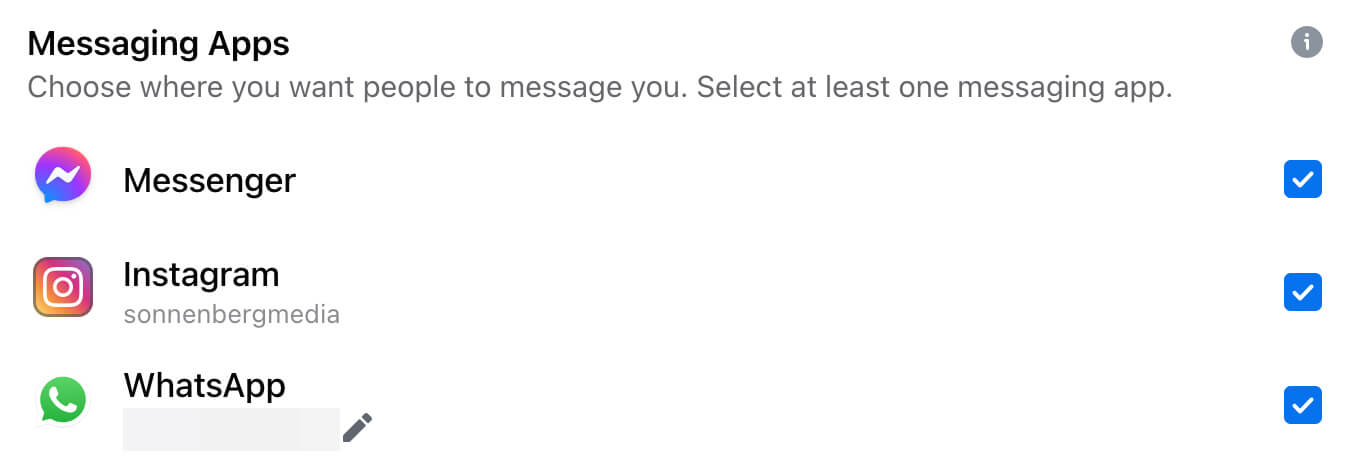
Task: Toggle the WhatsApp checkbox off
Action: pos(1303,405)
